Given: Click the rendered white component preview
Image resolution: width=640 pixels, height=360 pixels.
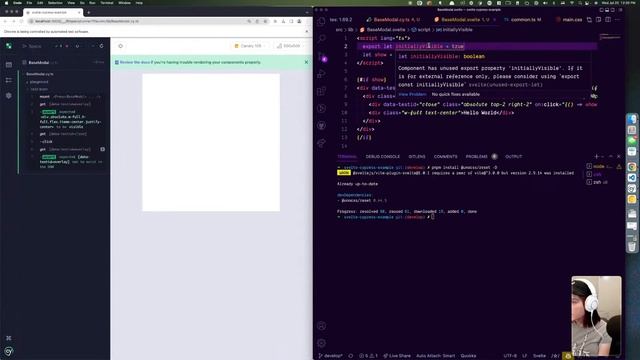Looking at the screenshot, I should 211,142.
